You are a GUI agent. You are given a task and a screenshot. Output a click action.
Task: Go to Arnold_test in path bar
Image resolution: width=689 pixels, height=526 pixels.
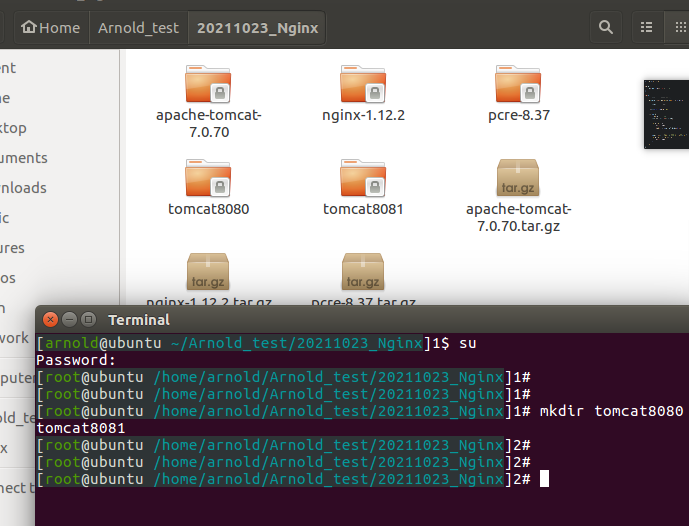click(x=138, y=28)
